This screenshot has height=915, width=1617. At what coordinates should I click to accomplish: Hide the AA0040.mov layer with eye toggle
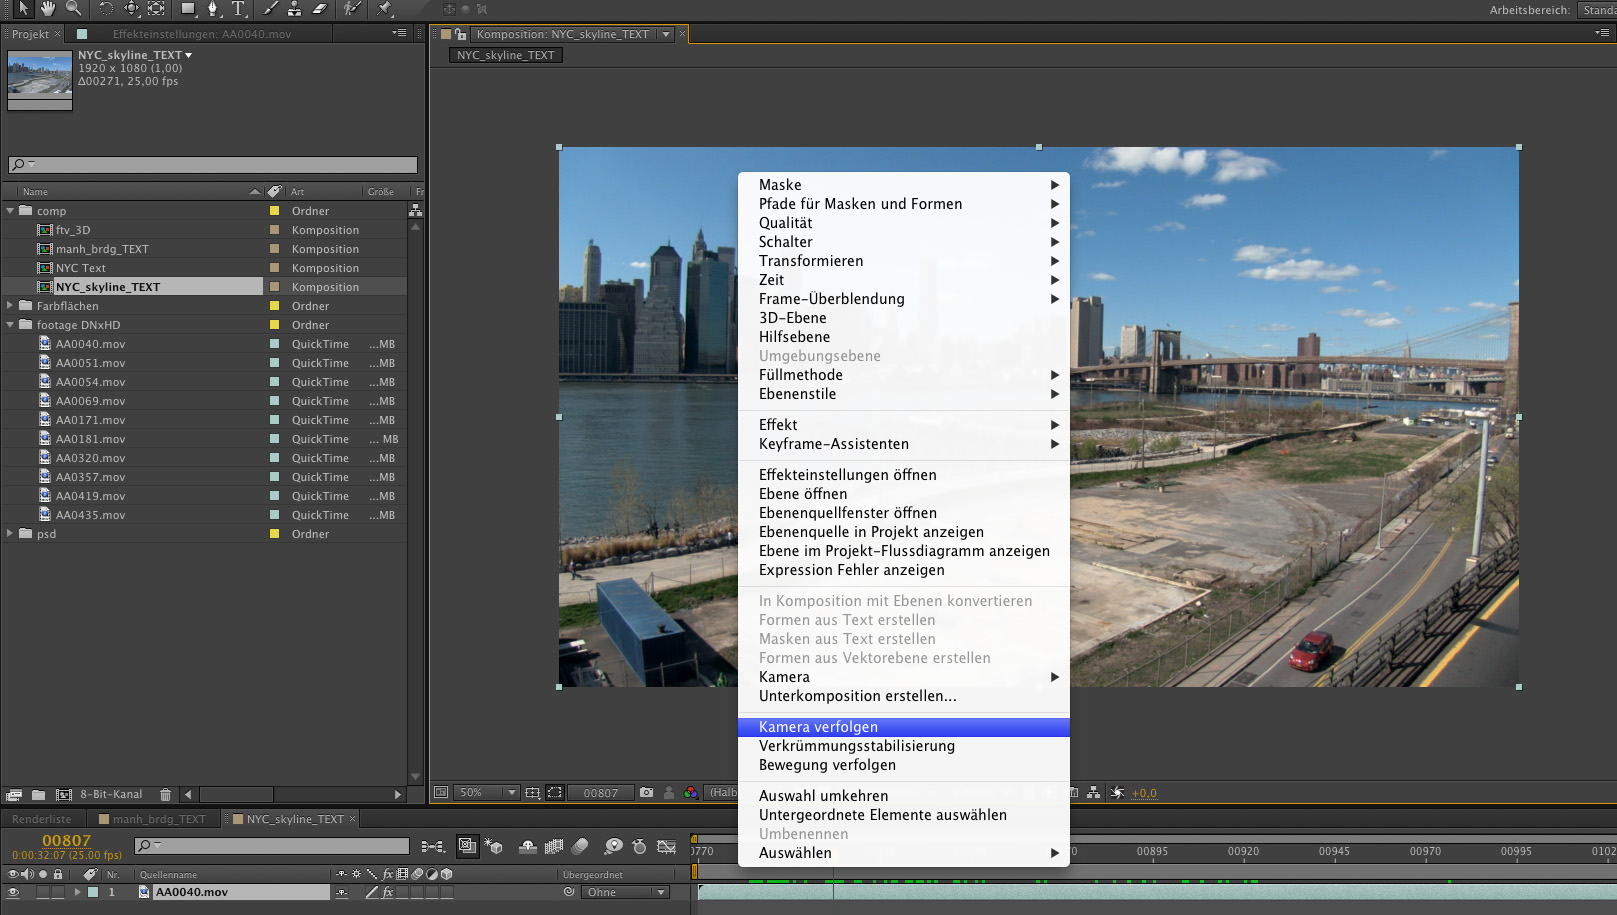tap(13, 892)
